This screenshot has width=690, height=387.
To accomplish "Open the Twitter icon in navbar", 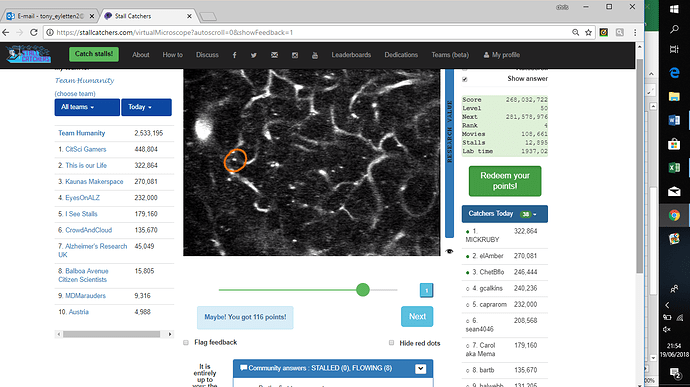I will [x=254, y=55].
